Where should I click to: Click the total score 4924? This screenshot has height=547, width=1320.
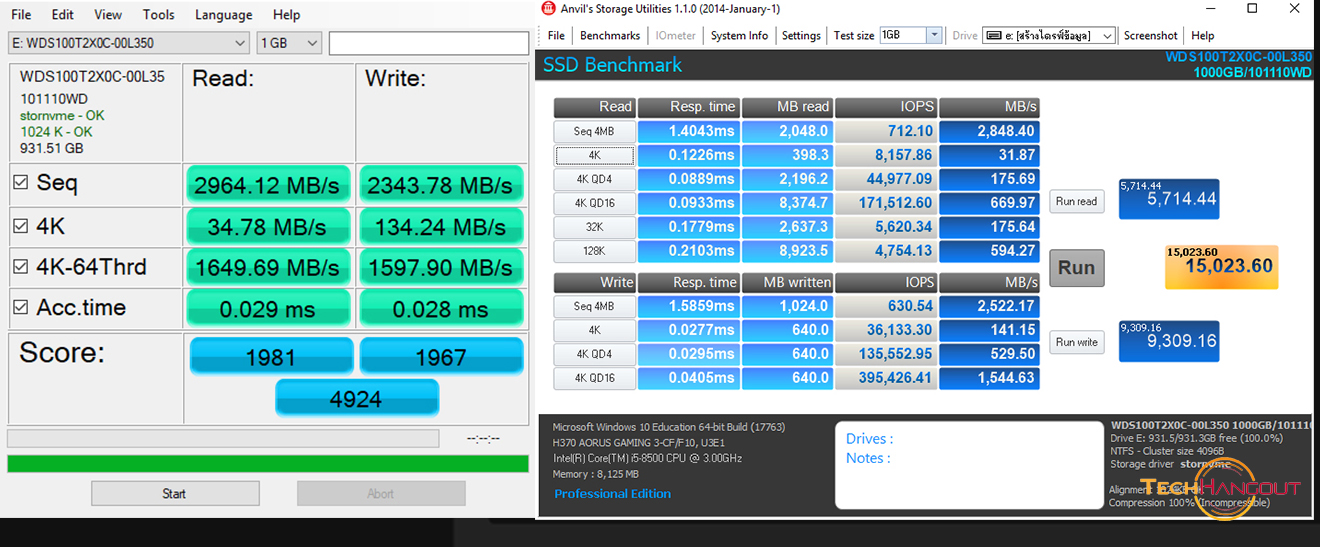click(x=356, y=399)
